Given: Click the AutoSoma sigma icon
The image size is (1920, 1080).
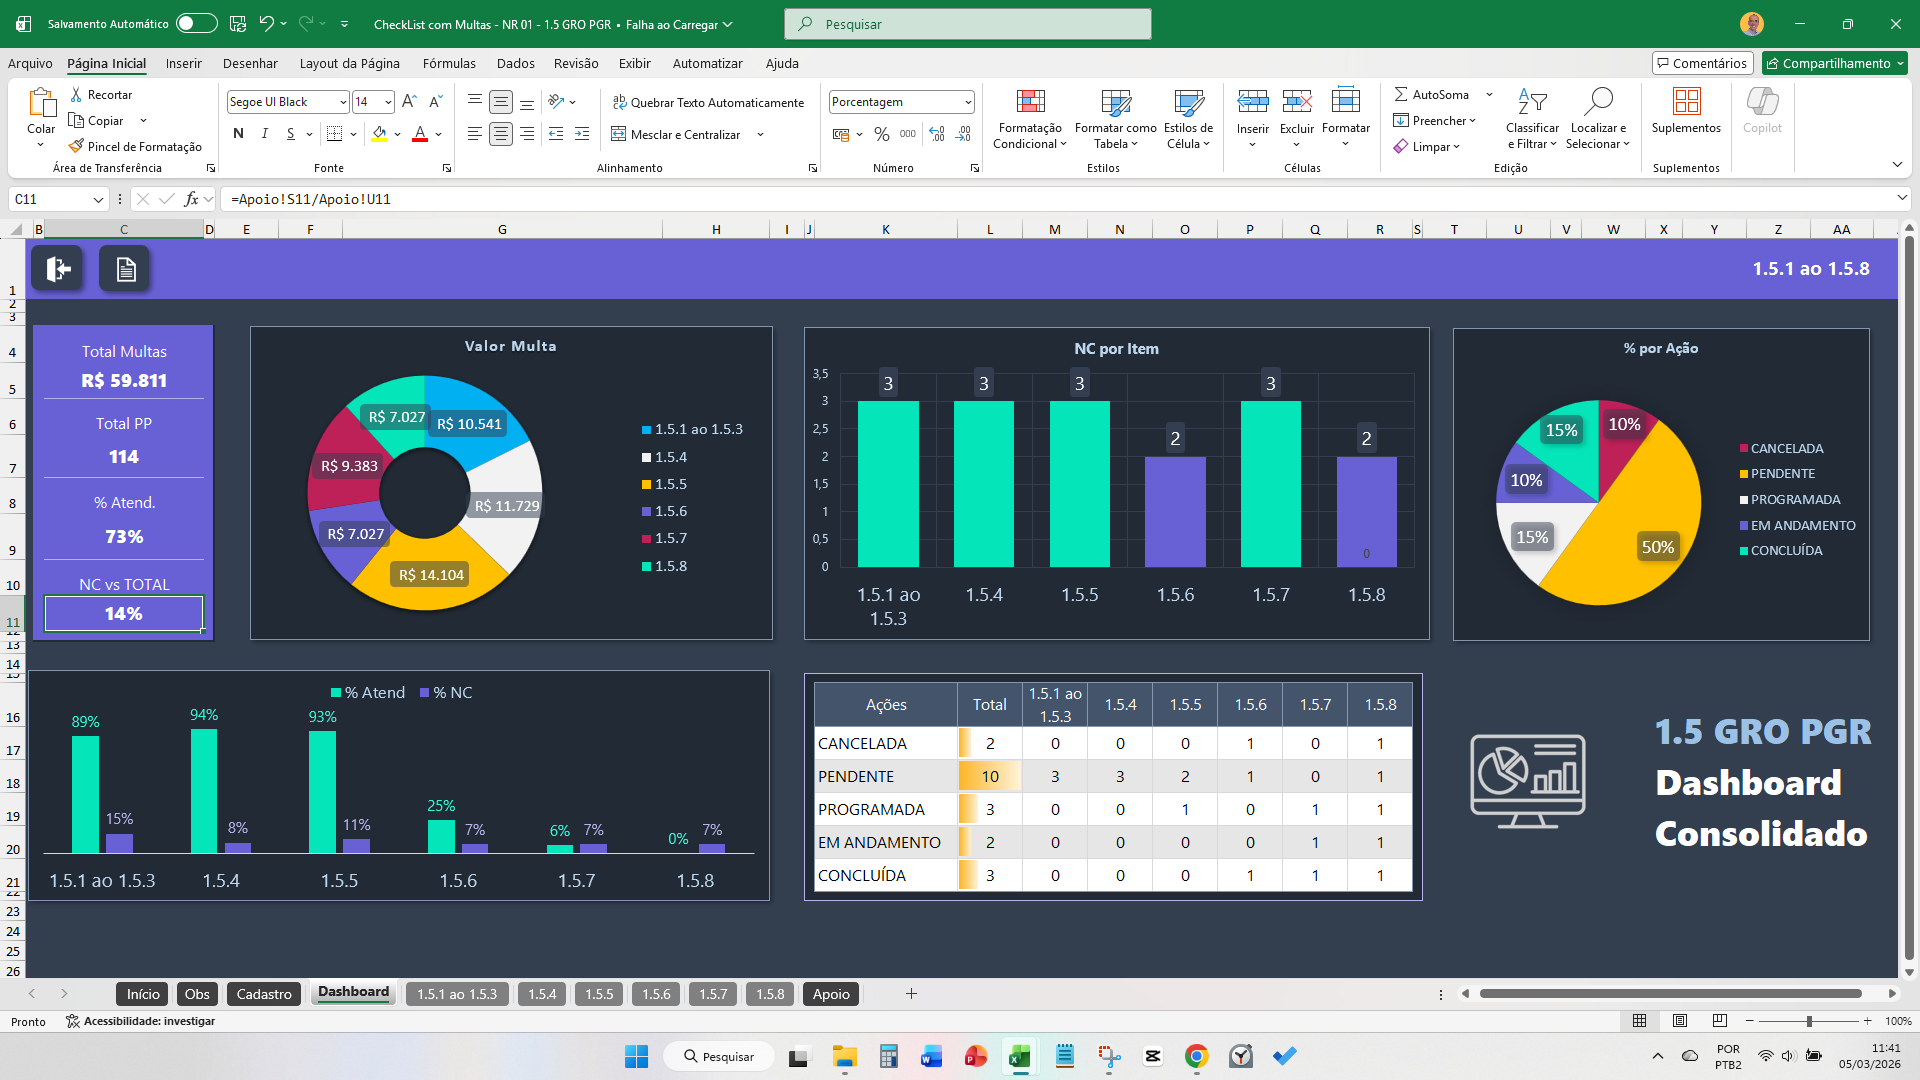Looking at the screenshot, I should point(1401,94).
